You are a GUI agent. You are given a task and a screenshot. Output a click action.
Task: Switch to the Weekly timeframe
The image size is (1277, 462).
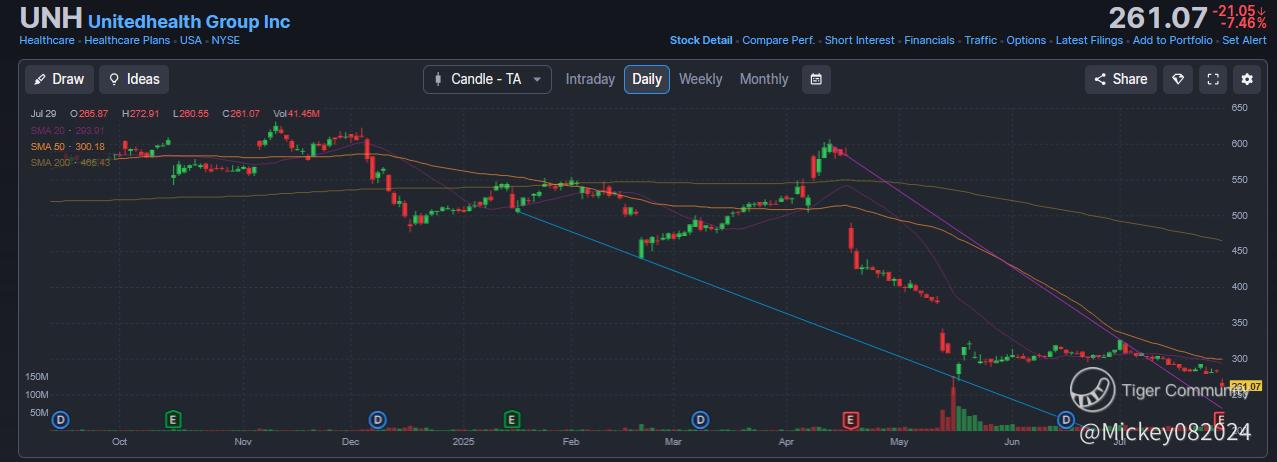point(700,79)
